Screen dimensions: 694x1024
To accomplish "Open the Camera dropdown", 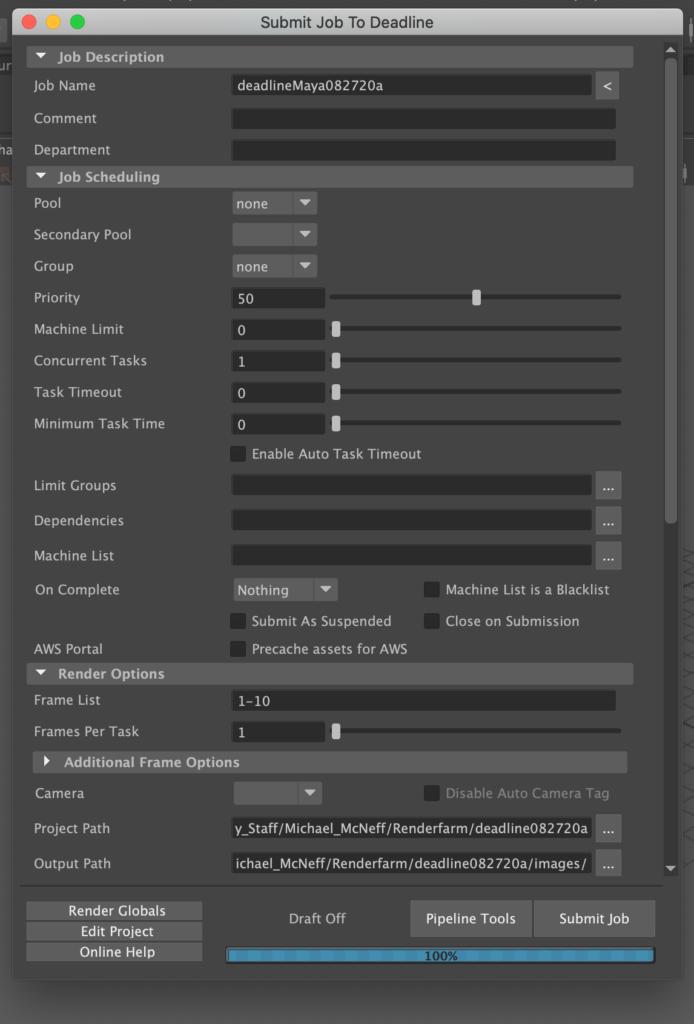I will [277, 793].
